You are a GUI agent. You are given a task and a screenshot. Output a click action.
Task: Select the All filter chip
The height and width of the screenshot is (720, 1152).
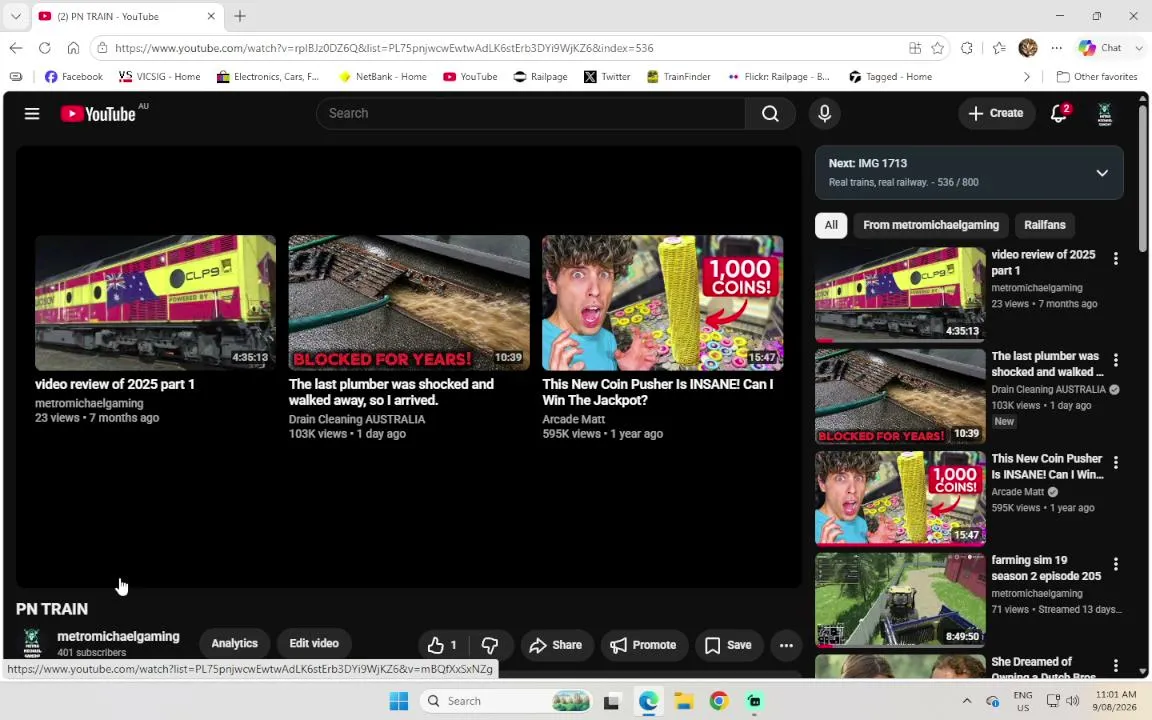[x=831, y=225]
